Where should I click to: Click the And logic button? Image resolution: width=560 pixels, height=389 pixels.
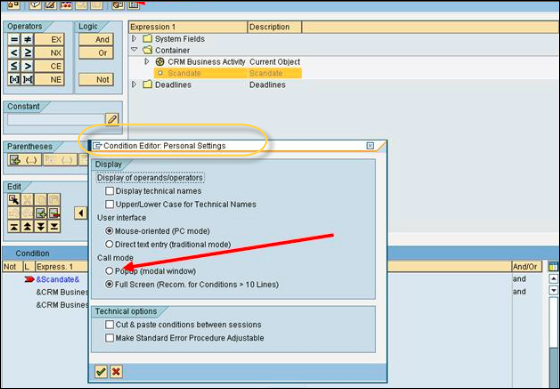click(96, 40)
